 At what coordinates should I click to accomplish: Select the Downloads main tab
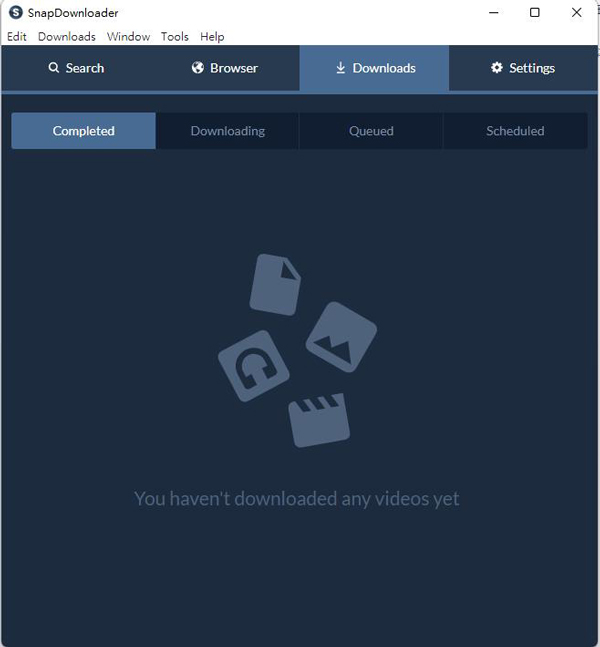(x=374, y=68)
